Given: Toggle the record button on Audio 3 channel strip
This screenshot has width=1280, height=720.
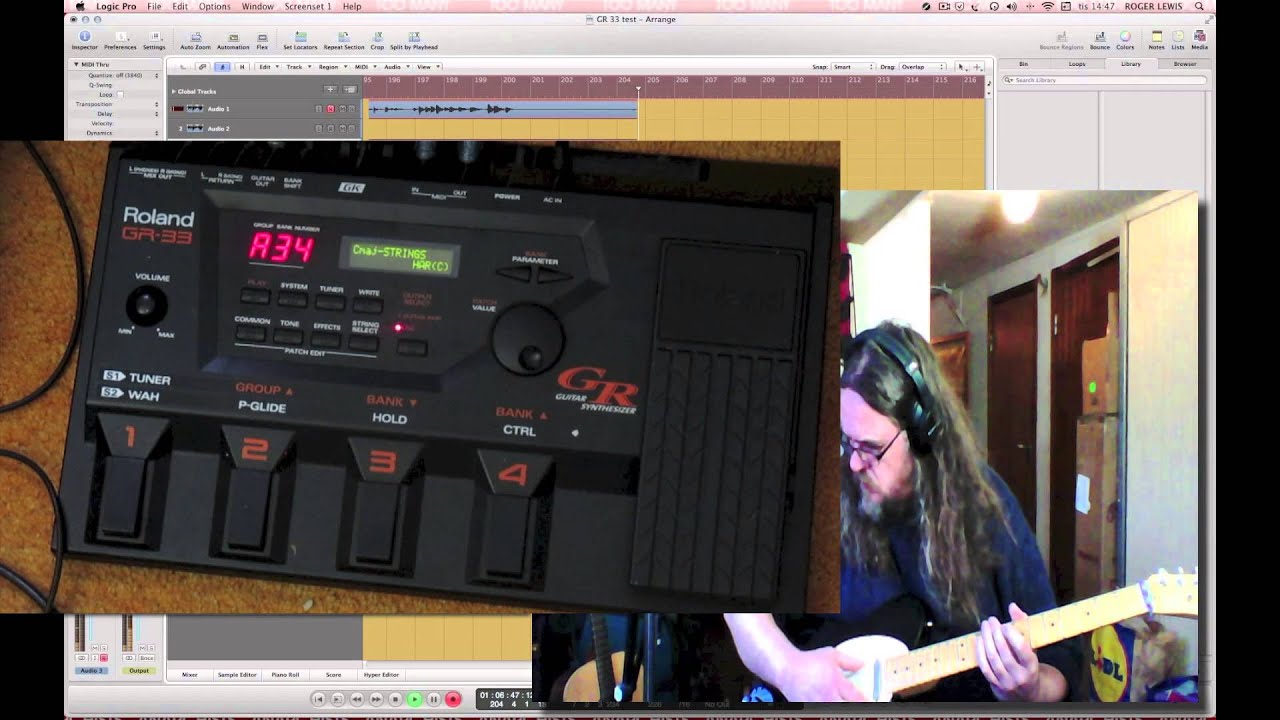Looking at the screenshot, I should [104, 658].
